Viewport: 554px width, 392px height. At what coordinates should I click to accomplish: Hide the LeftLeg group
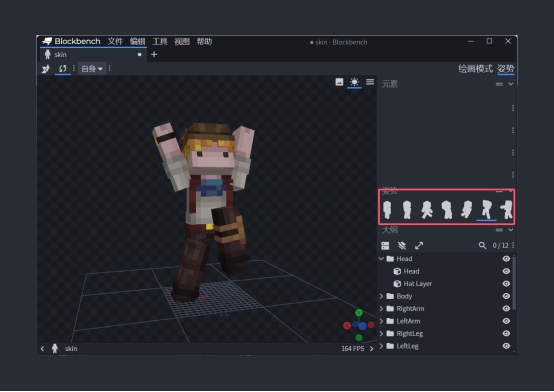(x=506, y=346)
